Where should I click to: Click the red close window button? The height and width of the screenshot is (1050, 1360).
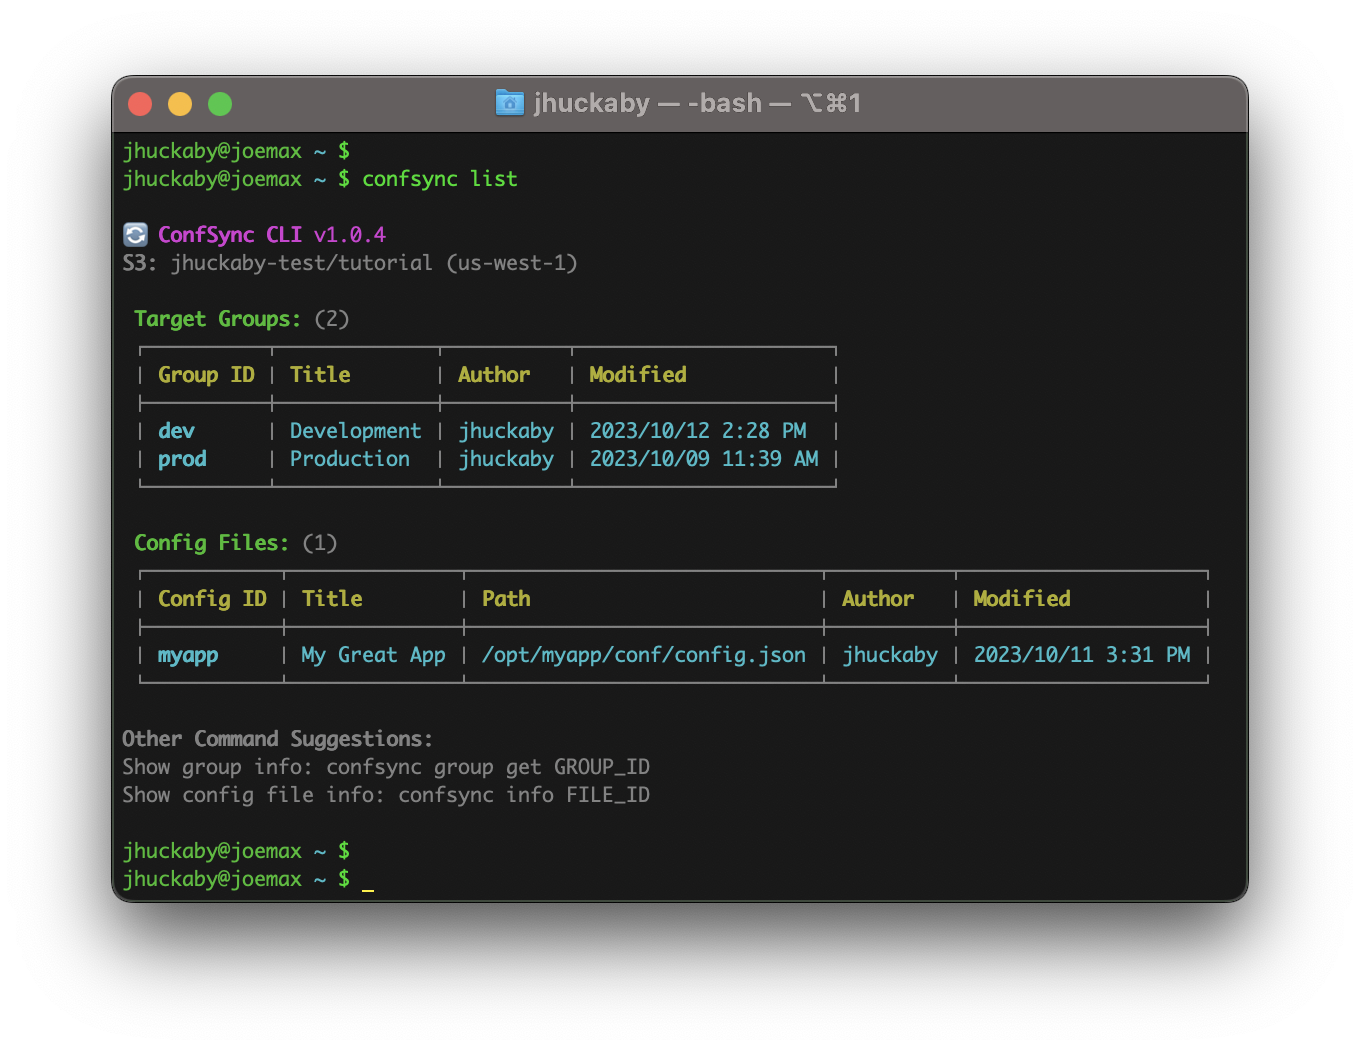pyautogui.click(x=140, y=104)
